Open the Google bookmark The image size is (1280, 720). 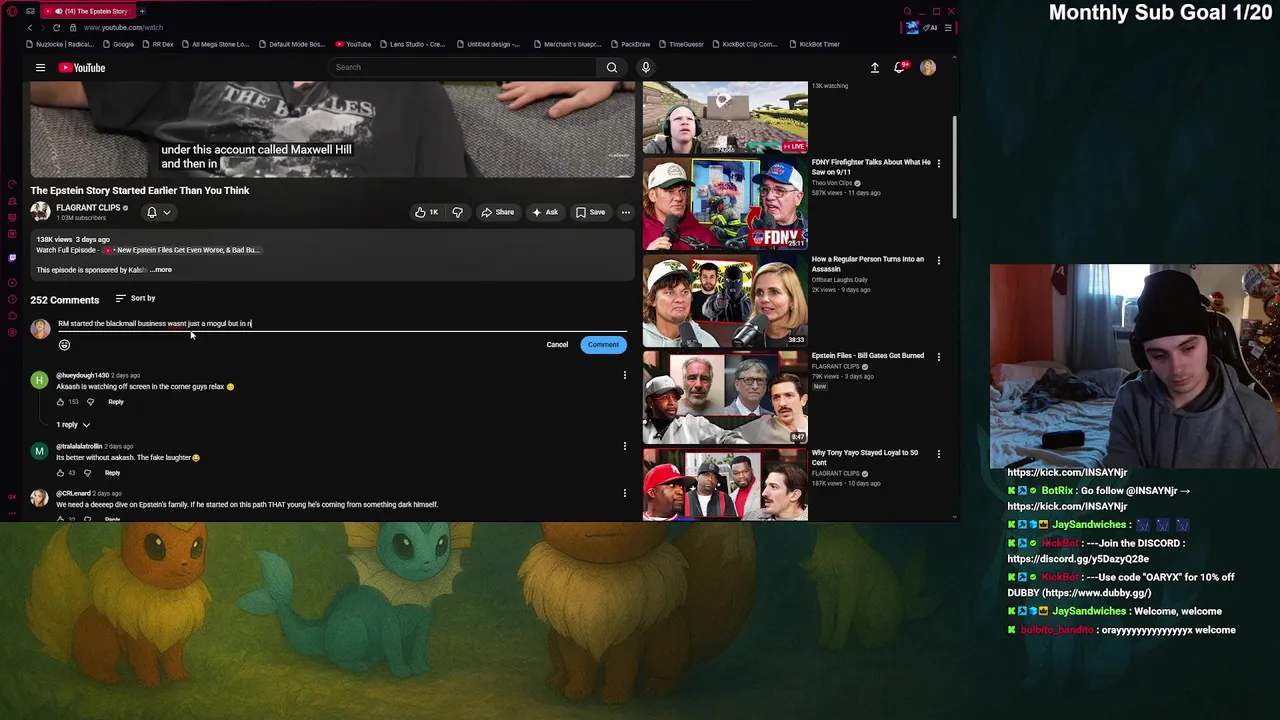click(x=118, y=44)
